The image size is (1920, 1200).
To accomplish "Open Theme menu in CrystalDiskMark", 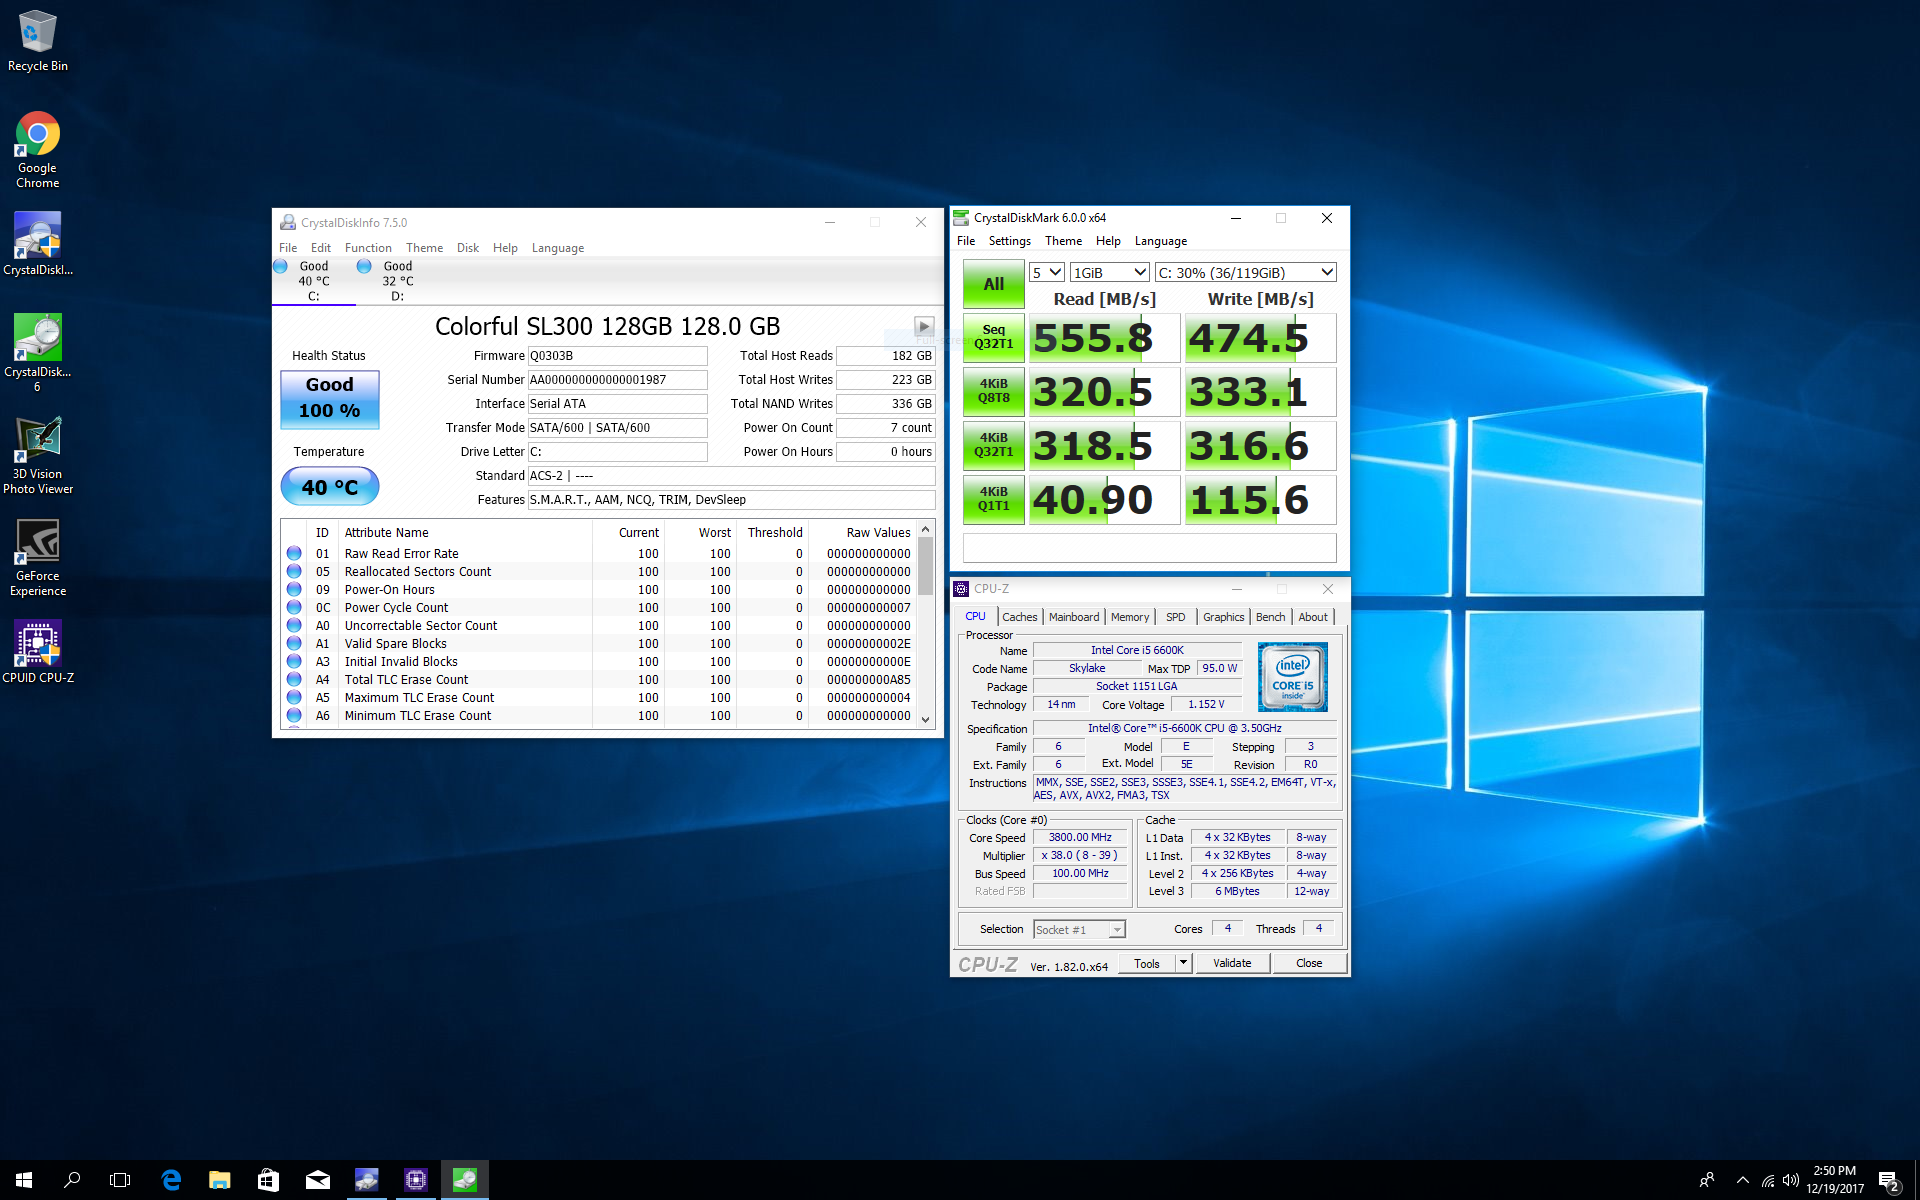I will click(1063, 241).
